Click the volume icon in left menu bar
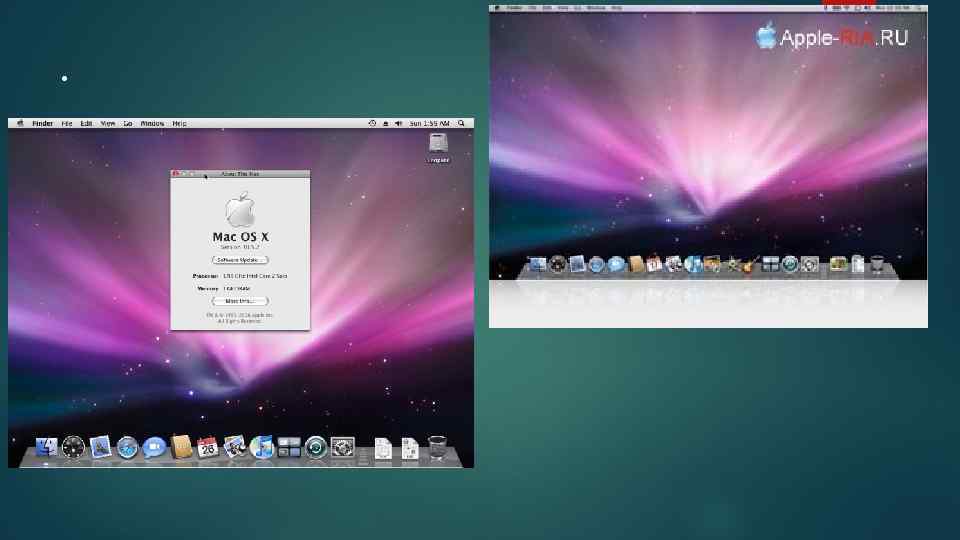The height and width of the screenshot is (540, 960). 399,123
